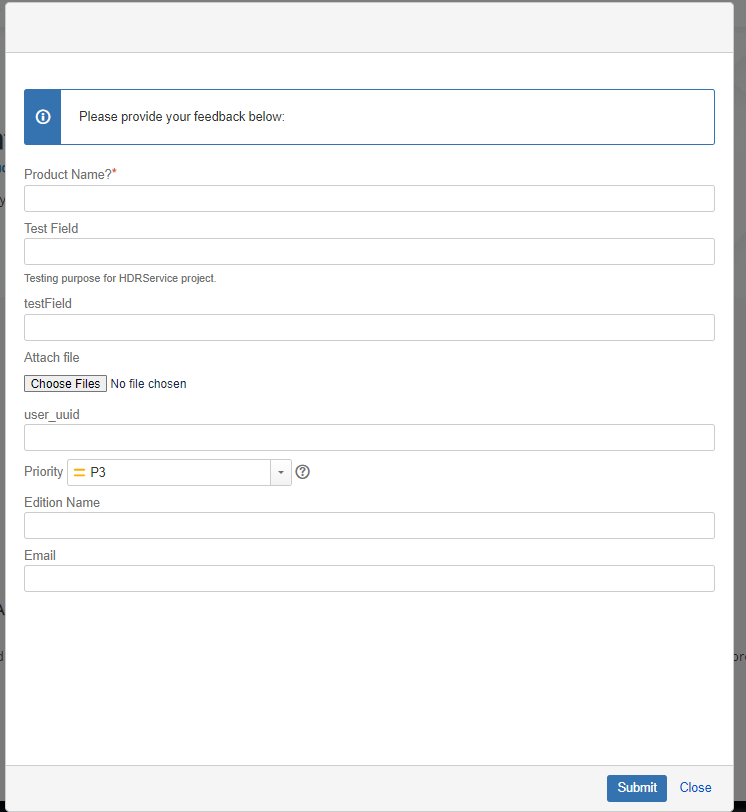Focus the Priority P3 combo box
This screenshot has height=812, width=746.
pos(179,472)
